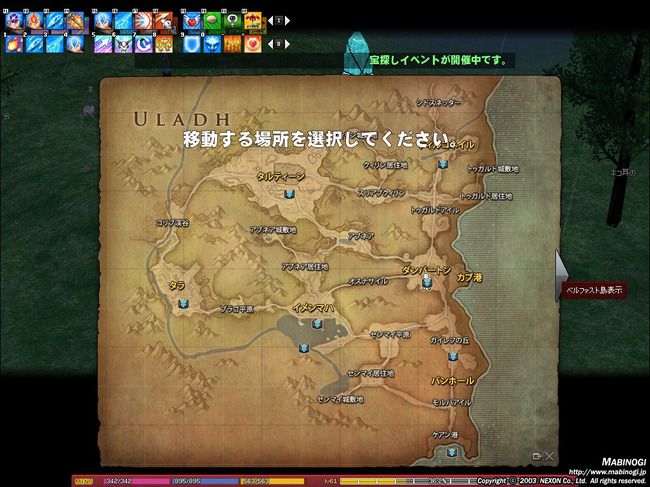Expand map with the right-edge arrow

coord(562,274)
